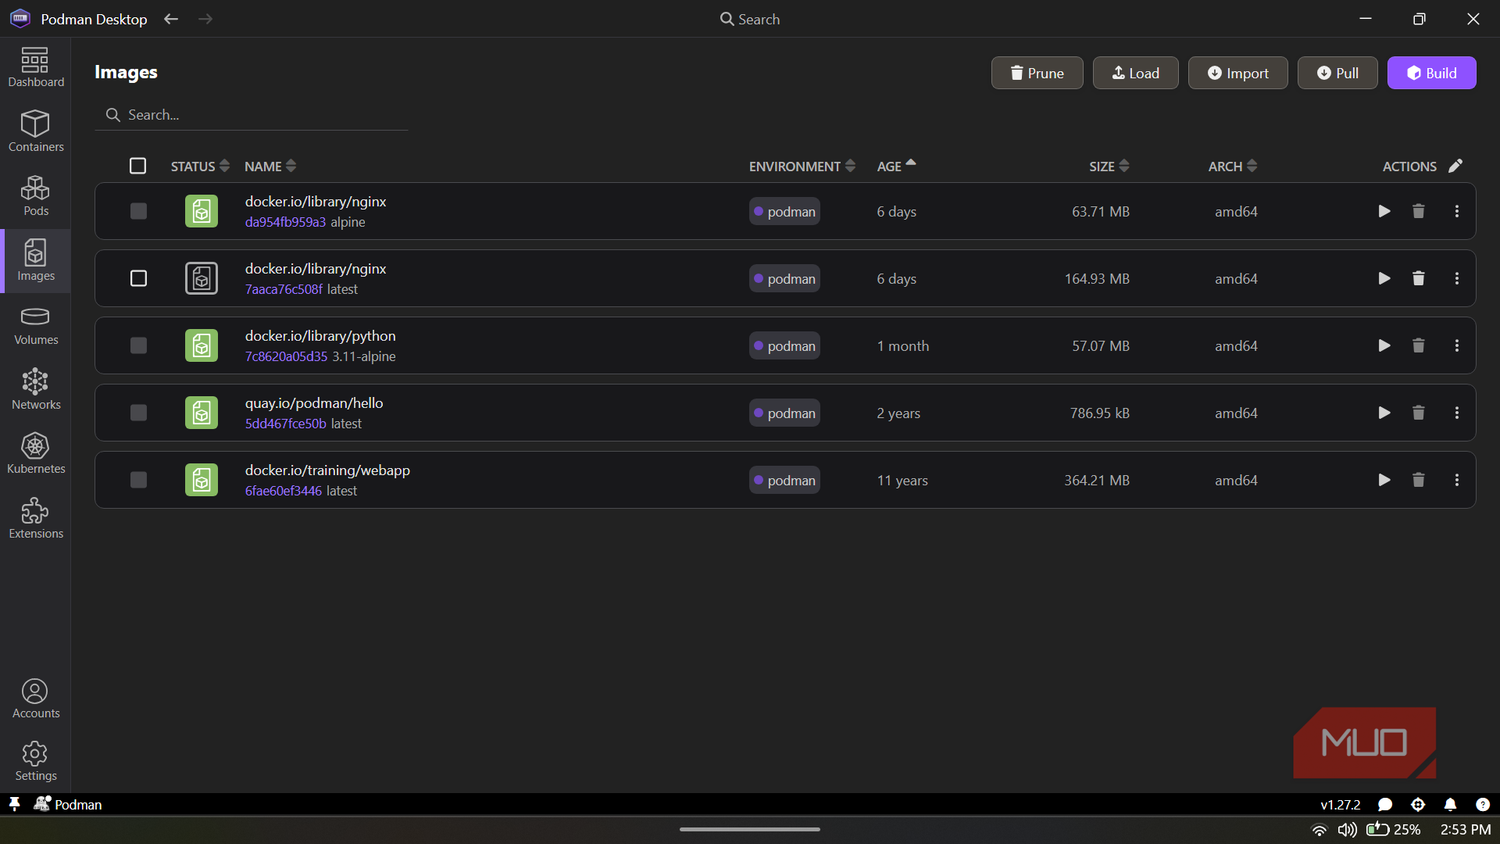Open the Pods section
The image size is (1500, 844).
[x=35, y=196]
